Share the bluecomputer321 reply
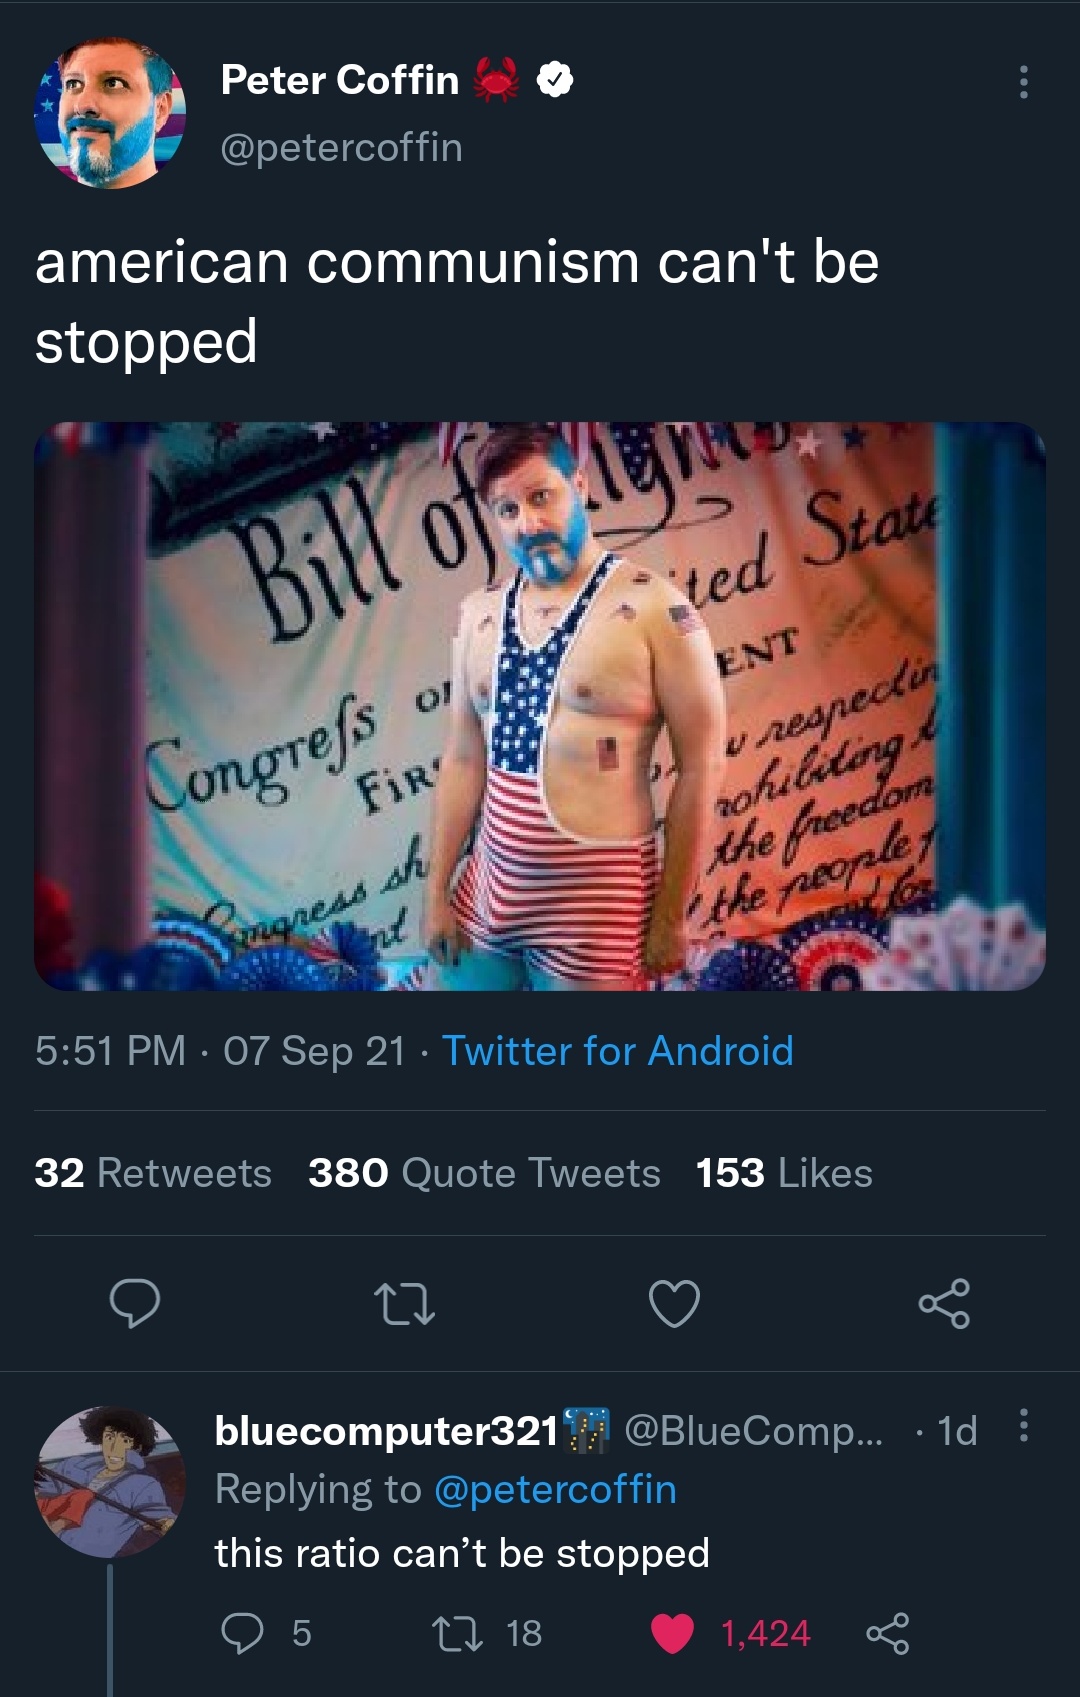 click(x=887, y=1634)
